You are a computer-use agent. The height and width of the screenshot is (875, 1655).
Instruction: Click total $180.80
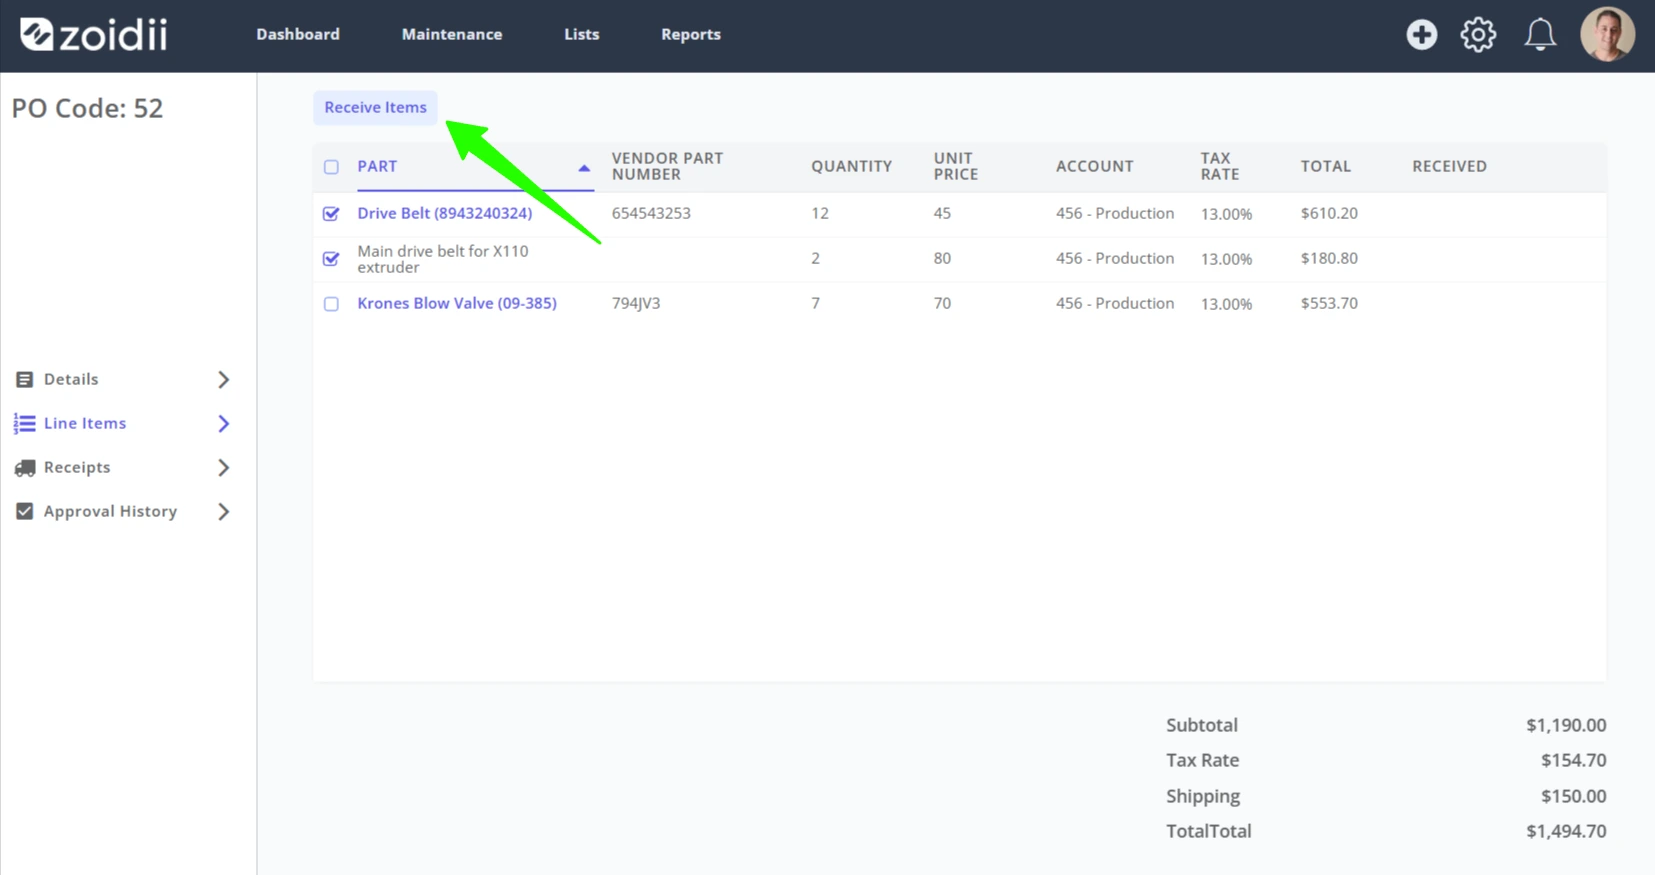click(1329, 258)
